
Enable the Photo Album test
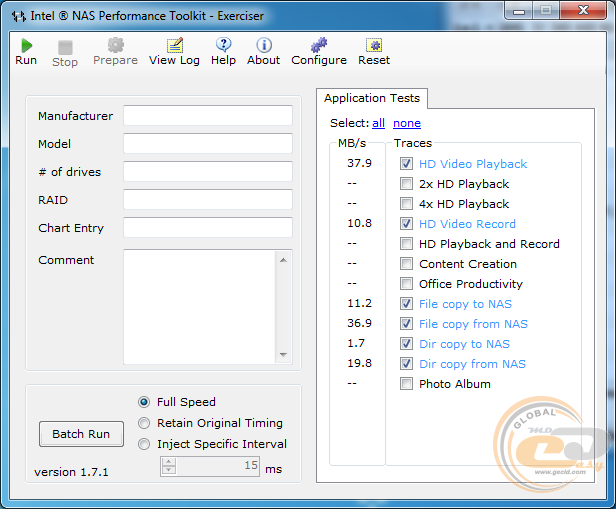tap(406, 384)
